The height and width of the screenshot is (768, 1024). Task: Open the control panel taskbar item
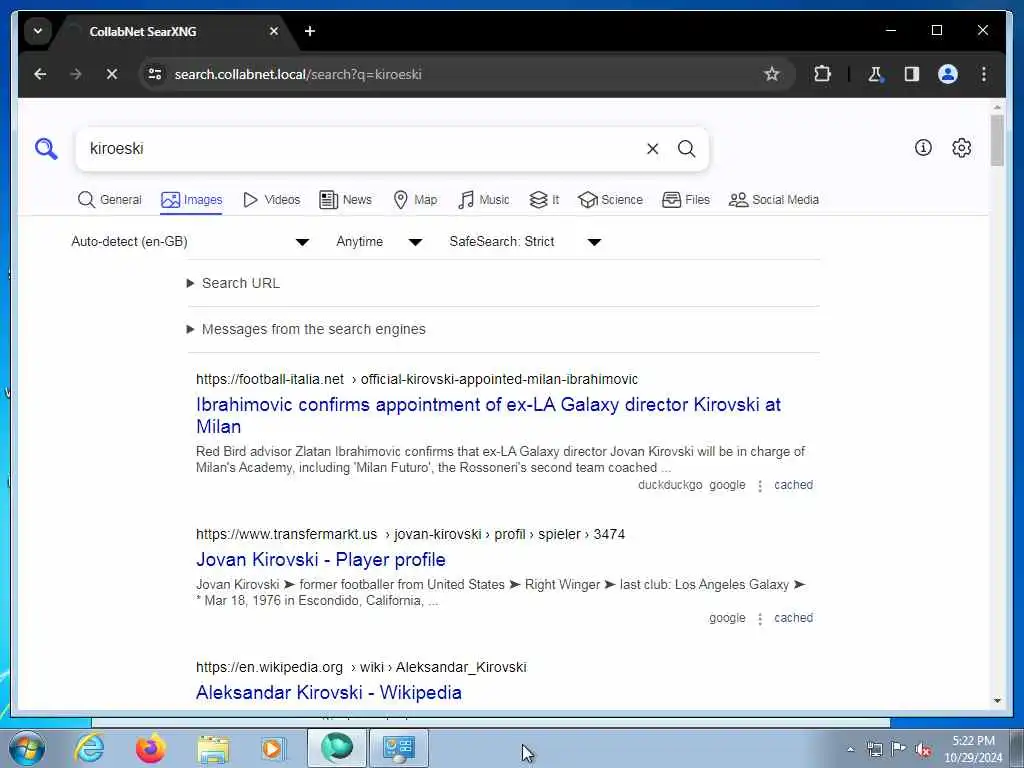coord(399,748)
